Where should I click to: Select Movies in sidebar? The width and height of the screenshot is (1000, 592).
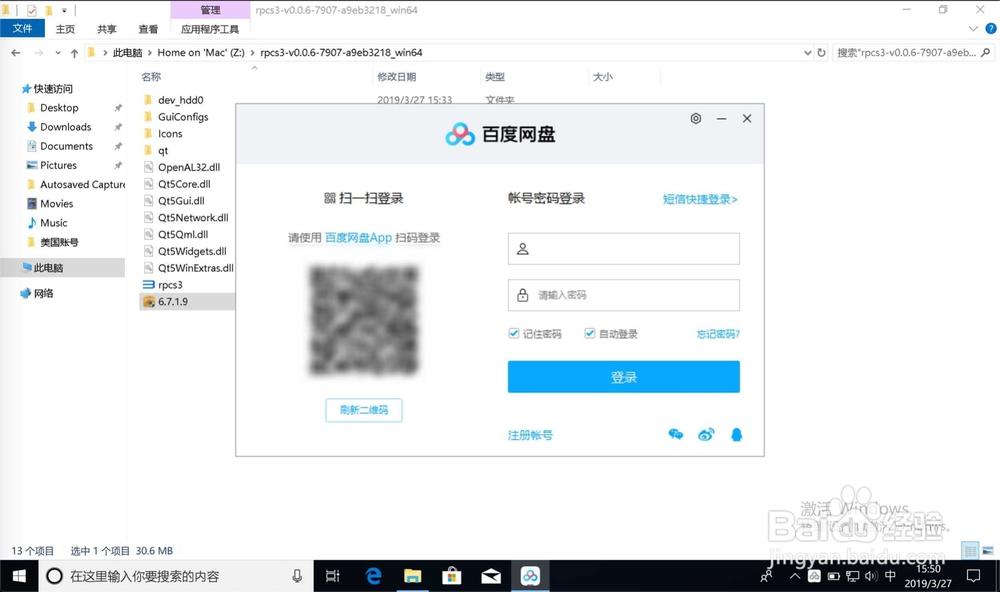click(x=57, y=204)
